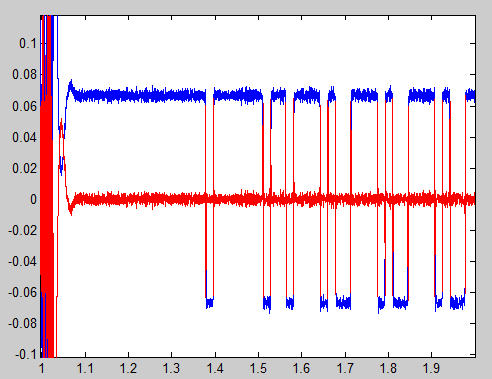The image size is (492, 379).
Task: Select the 1.2 x-axis tick label
Action: [128, 369]
